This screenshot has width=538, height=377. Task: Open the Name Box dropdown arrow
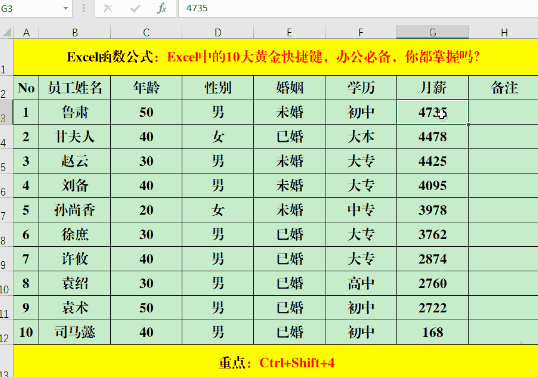pyautogui.click(x=66, y=8)
